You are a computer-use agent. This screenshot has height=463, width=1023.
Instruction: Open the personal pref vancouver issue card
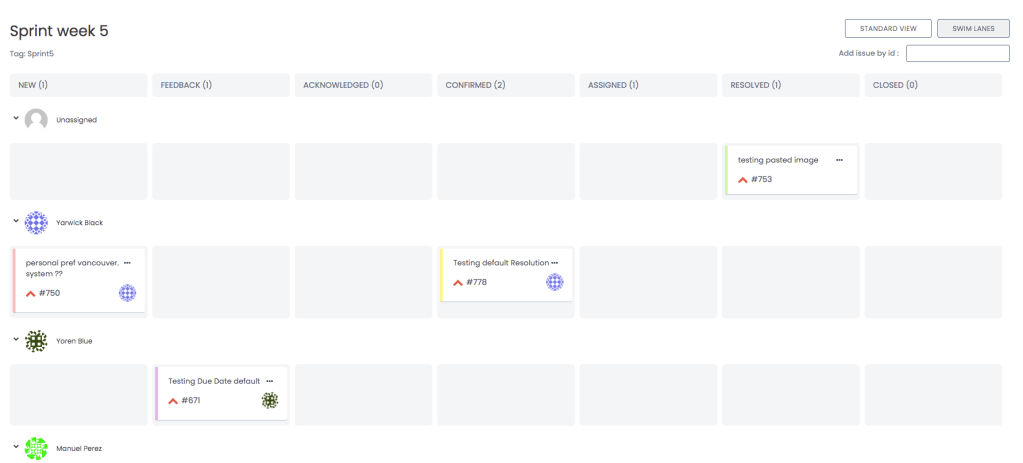tap(72, 263)
